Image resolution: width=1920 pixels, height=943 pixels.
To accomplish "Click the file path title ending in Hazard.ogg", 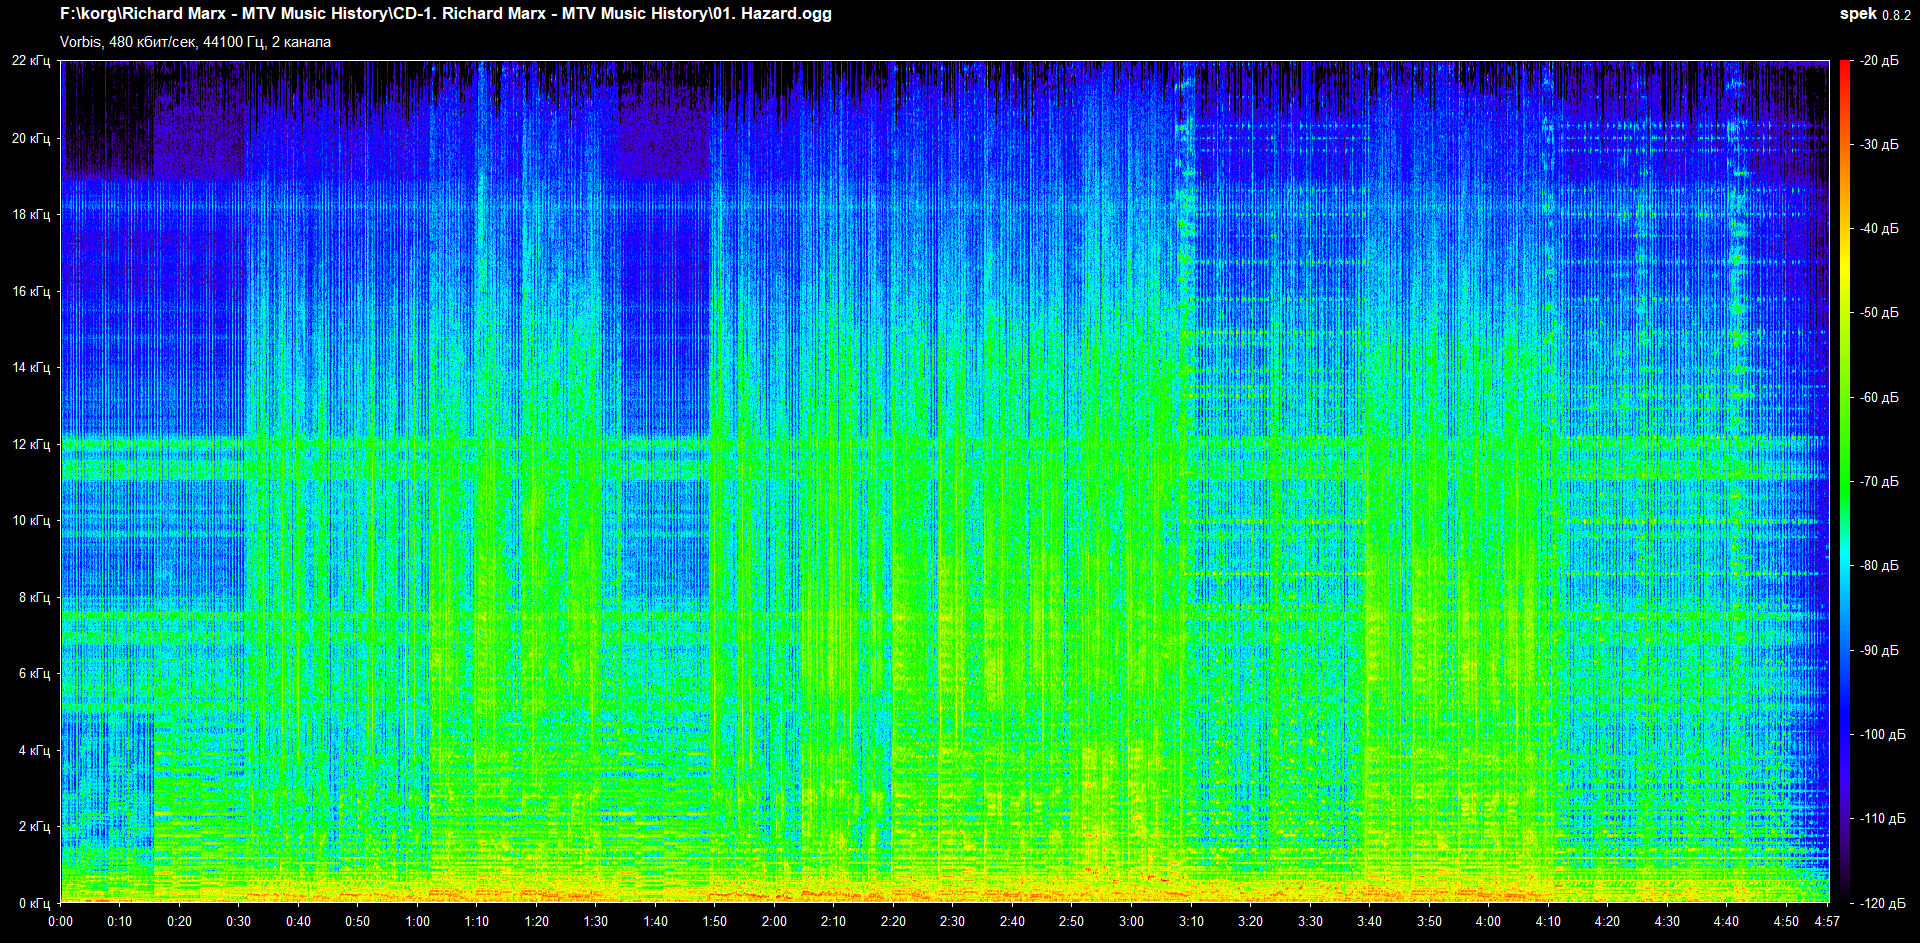I will coord(445,14).
